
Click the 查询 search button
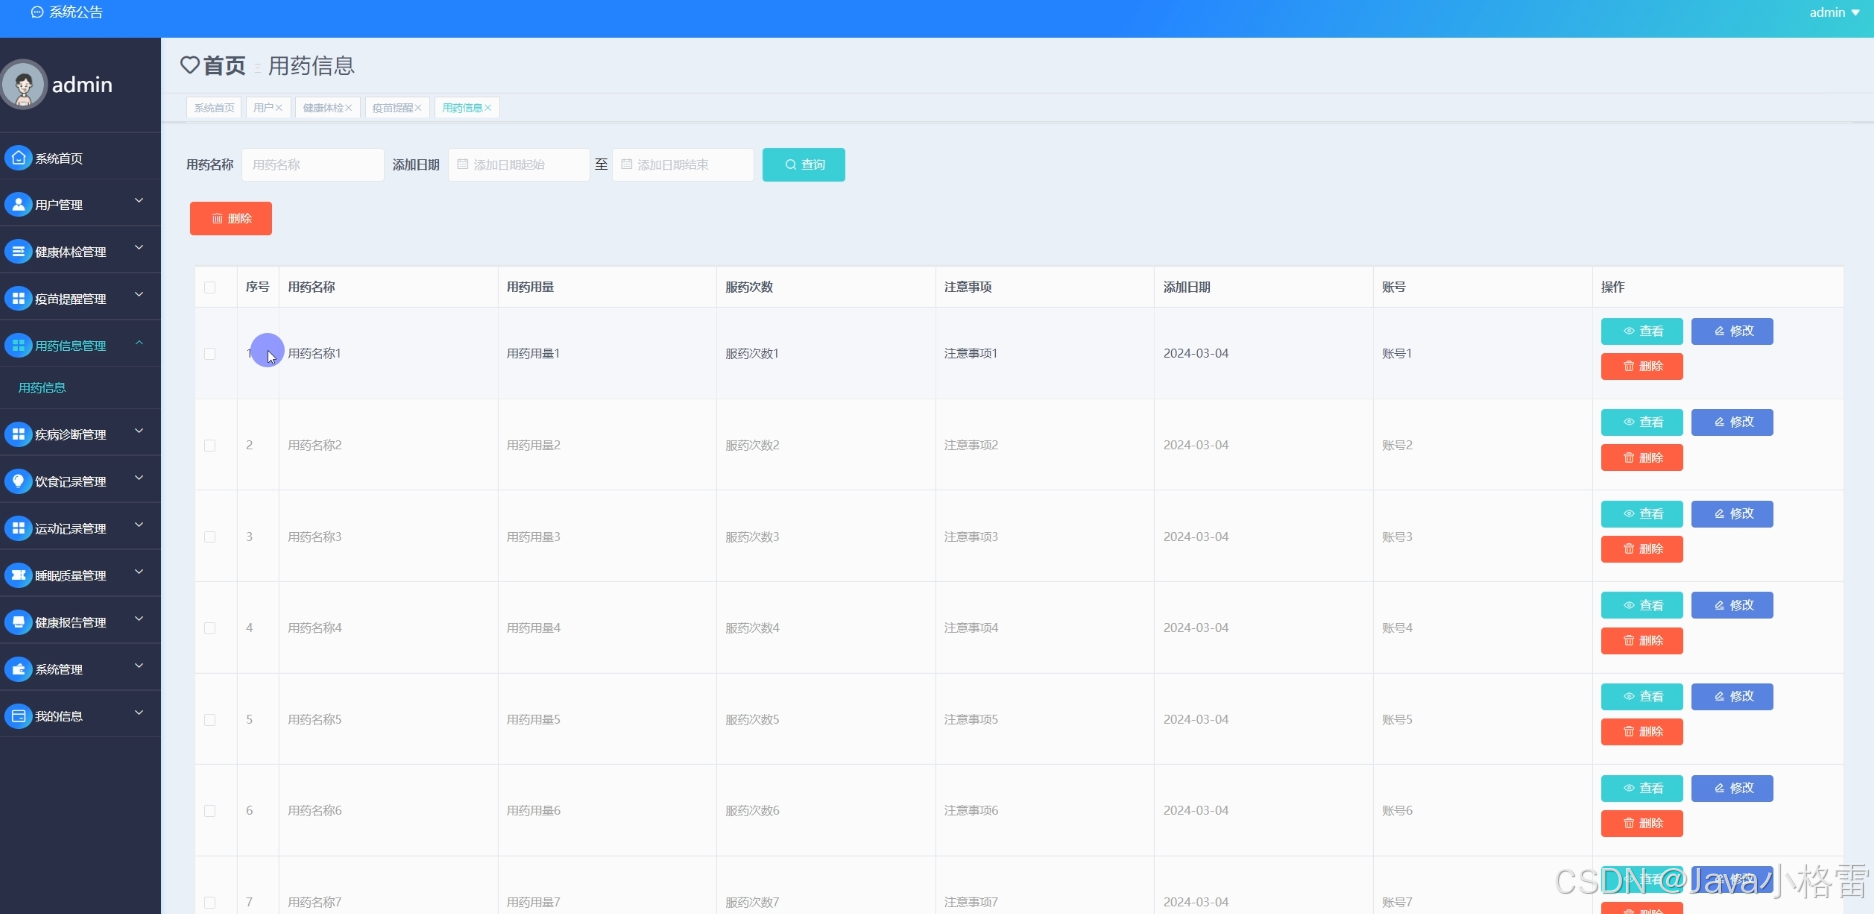pos(803,164)
